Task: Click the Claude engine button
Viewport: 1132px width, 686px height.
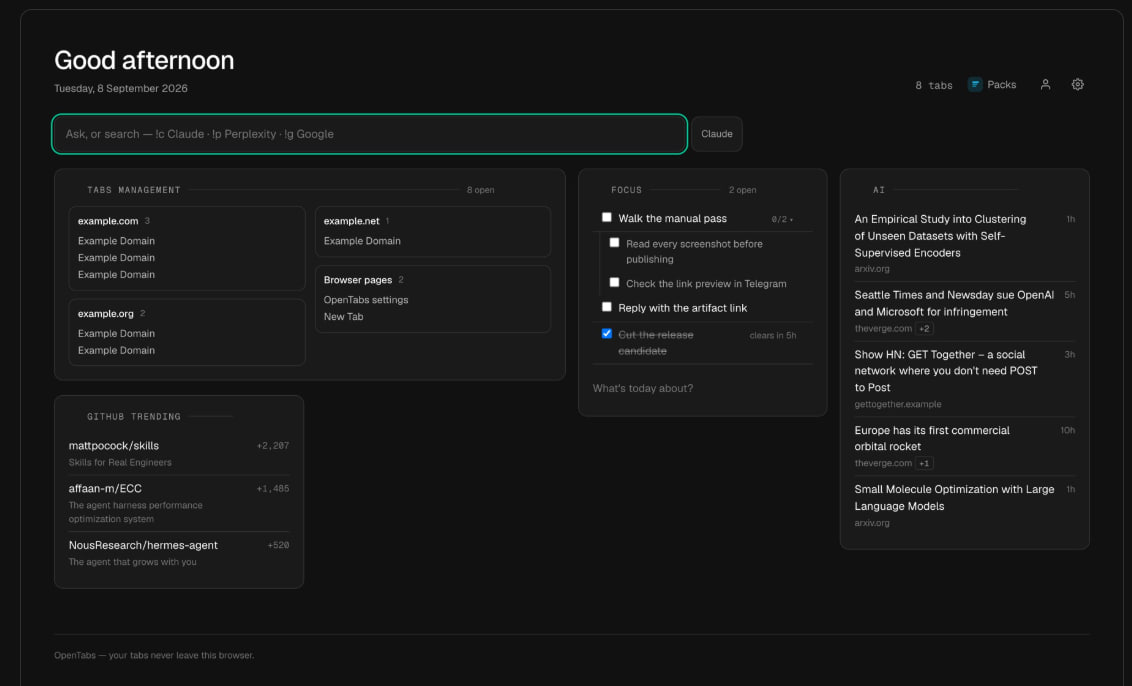Action: click(716, 134)
